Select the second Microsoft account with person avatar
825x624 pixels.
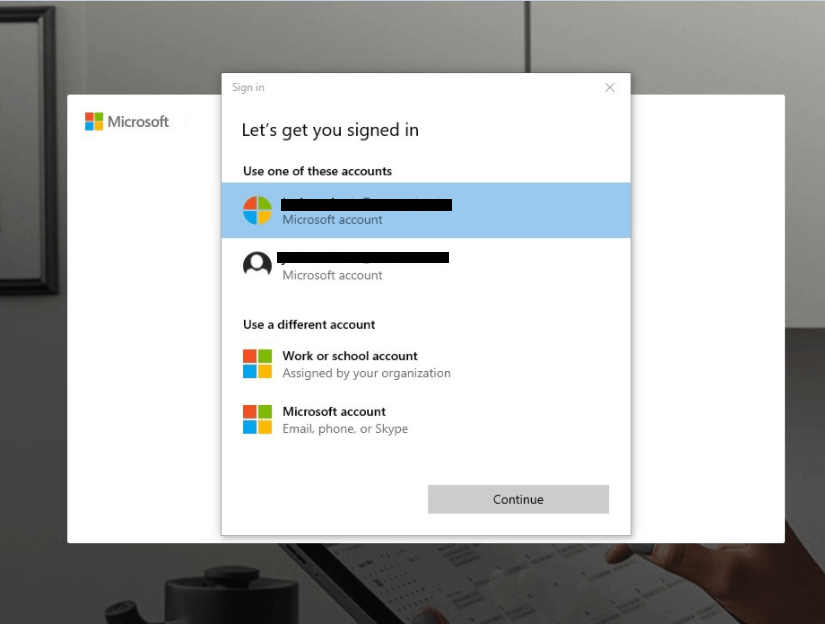pyautogui.click(x=426, y=266)
